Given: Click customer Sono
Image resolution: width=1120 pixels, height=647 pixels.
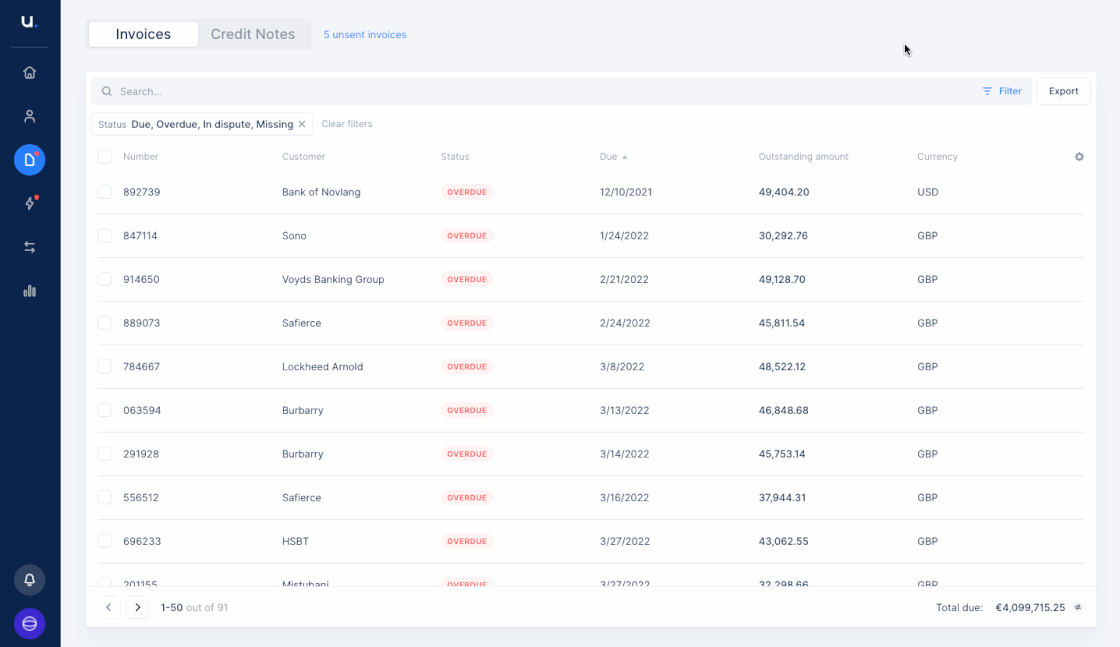Looking at the screenshot, I should pyautogui.click(x=294, y=236).
